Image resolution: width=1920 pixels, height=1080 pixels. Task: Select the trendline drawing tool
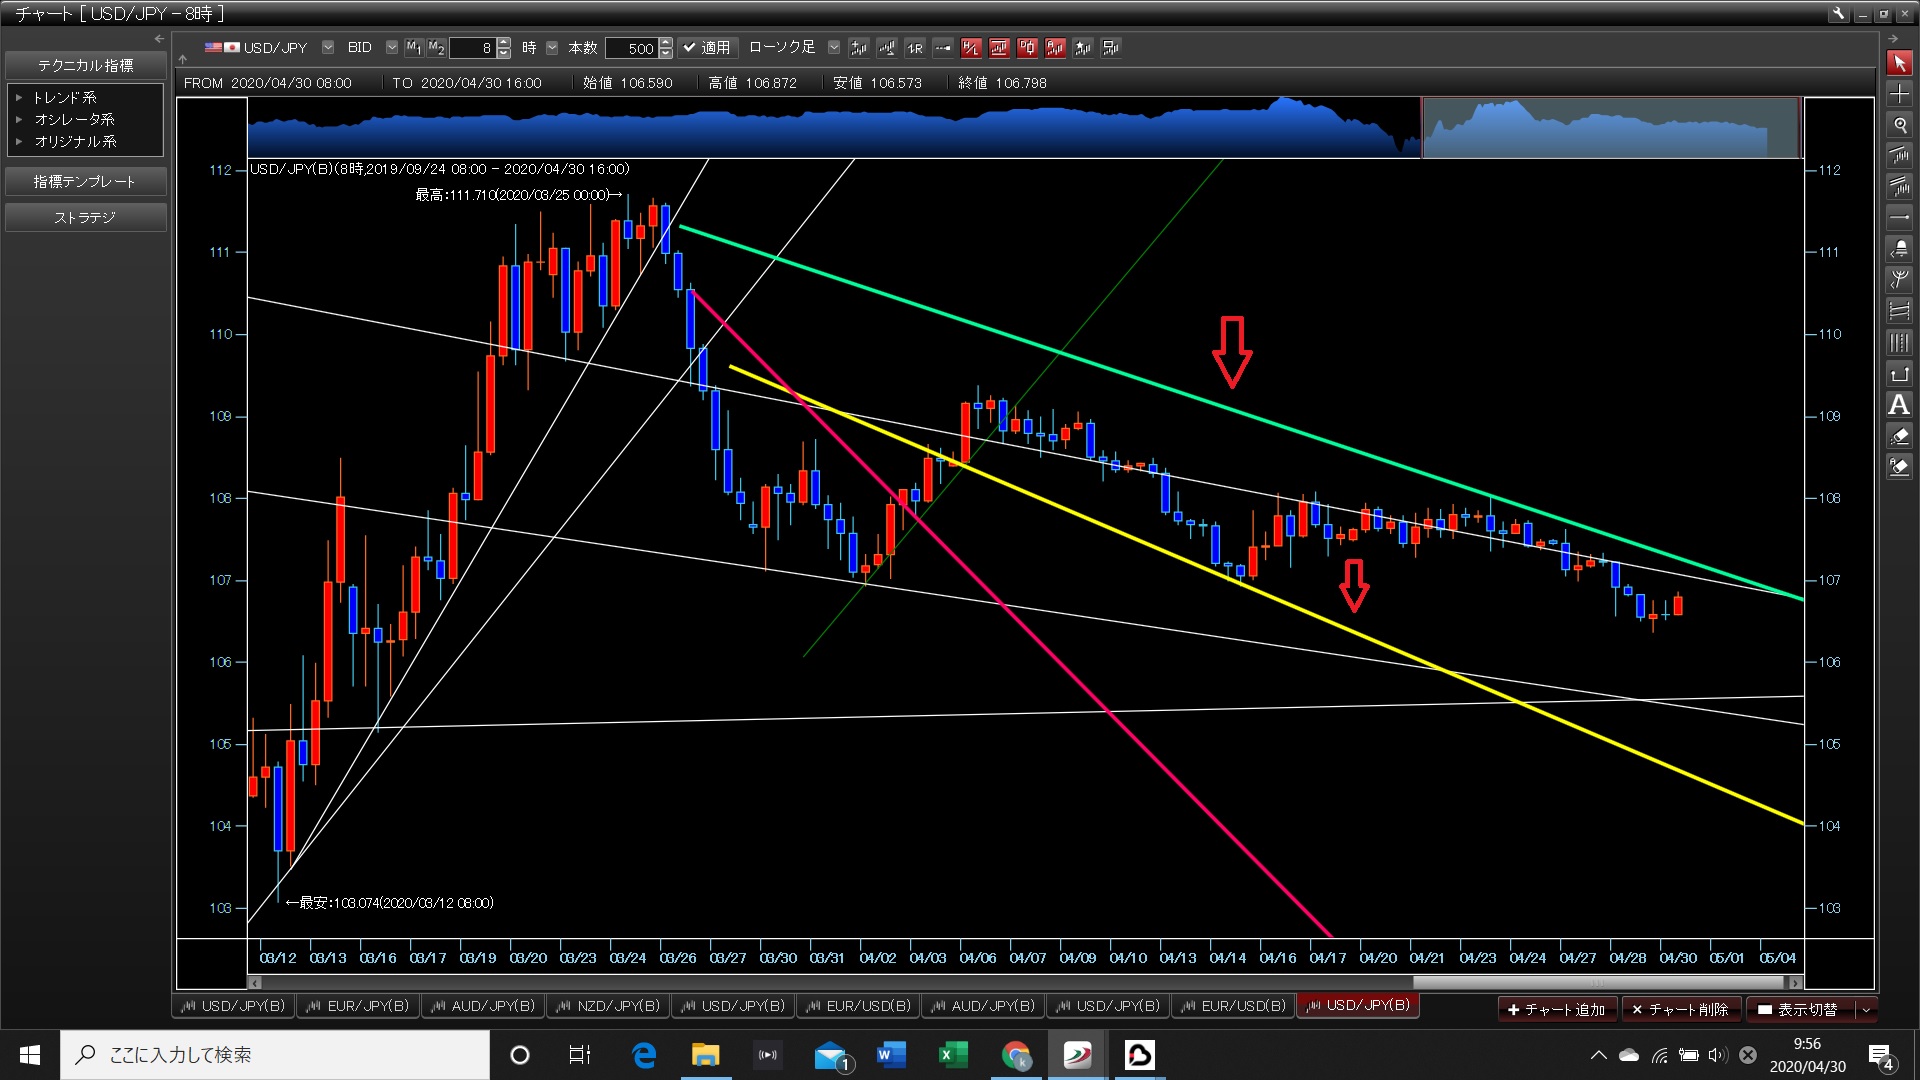tap(1899, 156)
